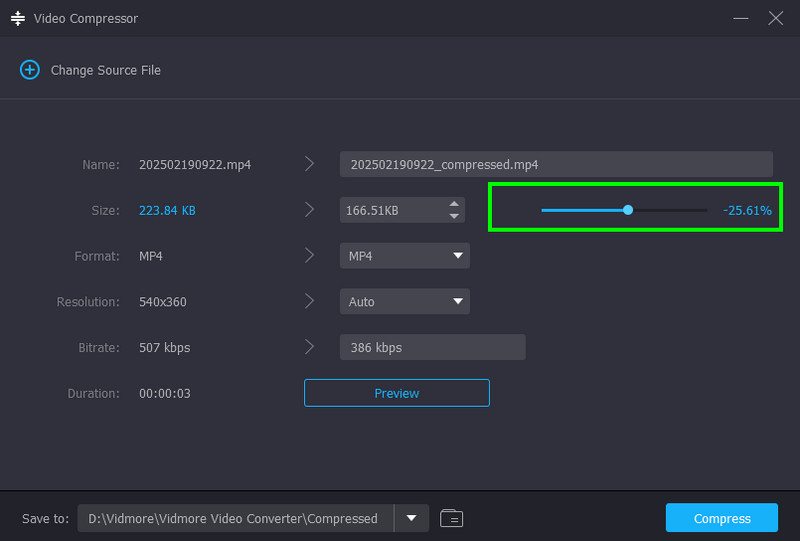Viewport: 800px width, 541px height.
Task: Click the -25.61% compression percentage label
Action: (747, 210)
